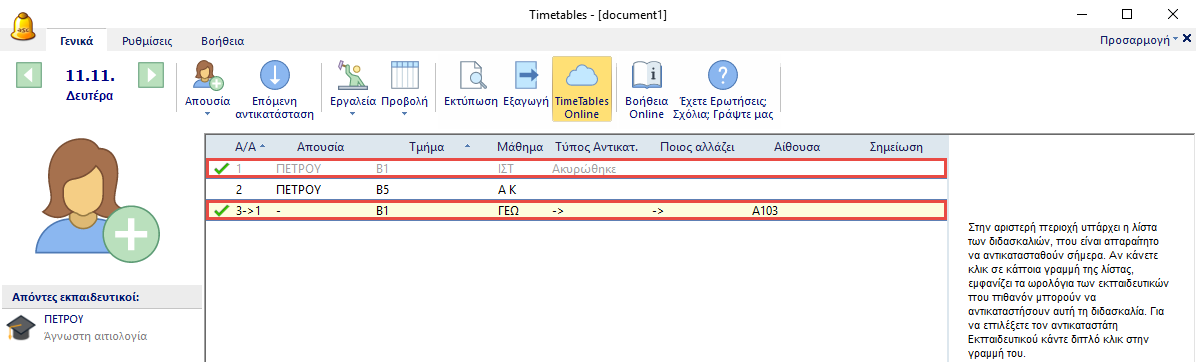Viewport: 1196px width, 362px height.
Task: Click the Απουσία absence icon
Action: tap(207, 76)
